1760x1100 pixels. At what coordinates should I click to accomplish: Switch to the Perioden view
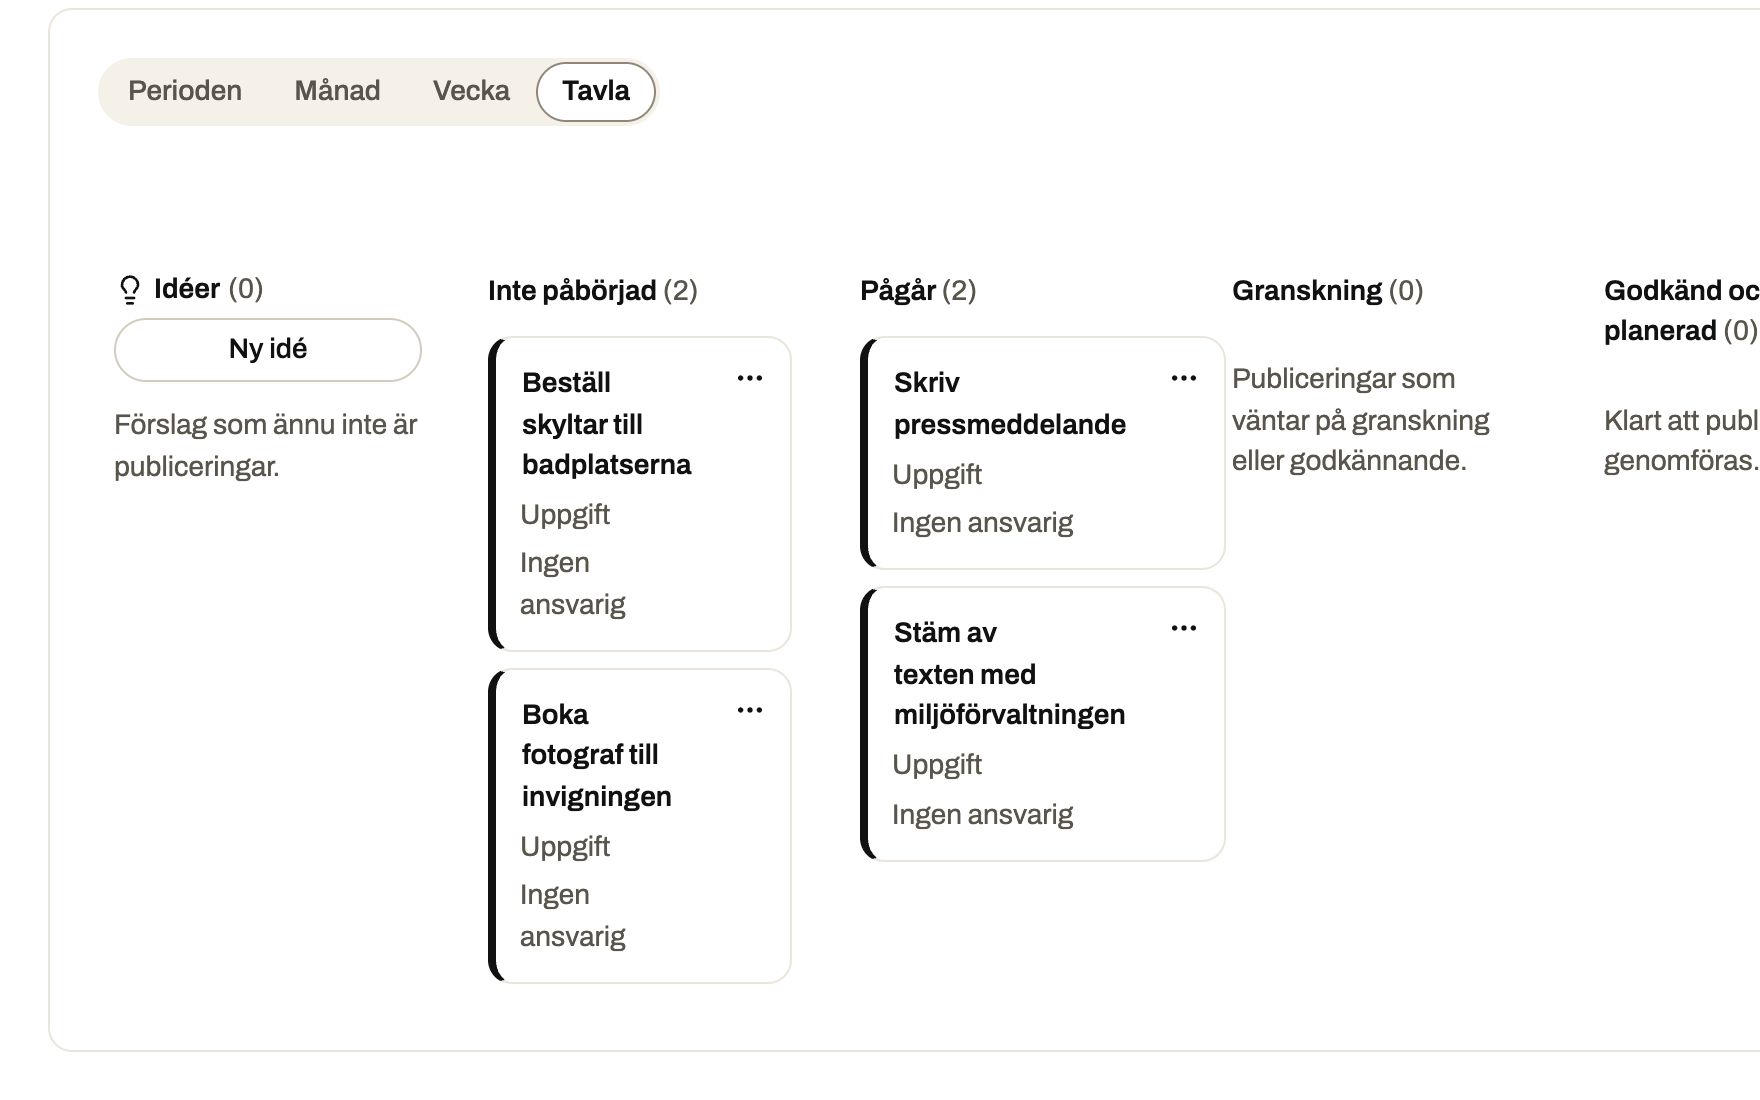pos(185,91)
